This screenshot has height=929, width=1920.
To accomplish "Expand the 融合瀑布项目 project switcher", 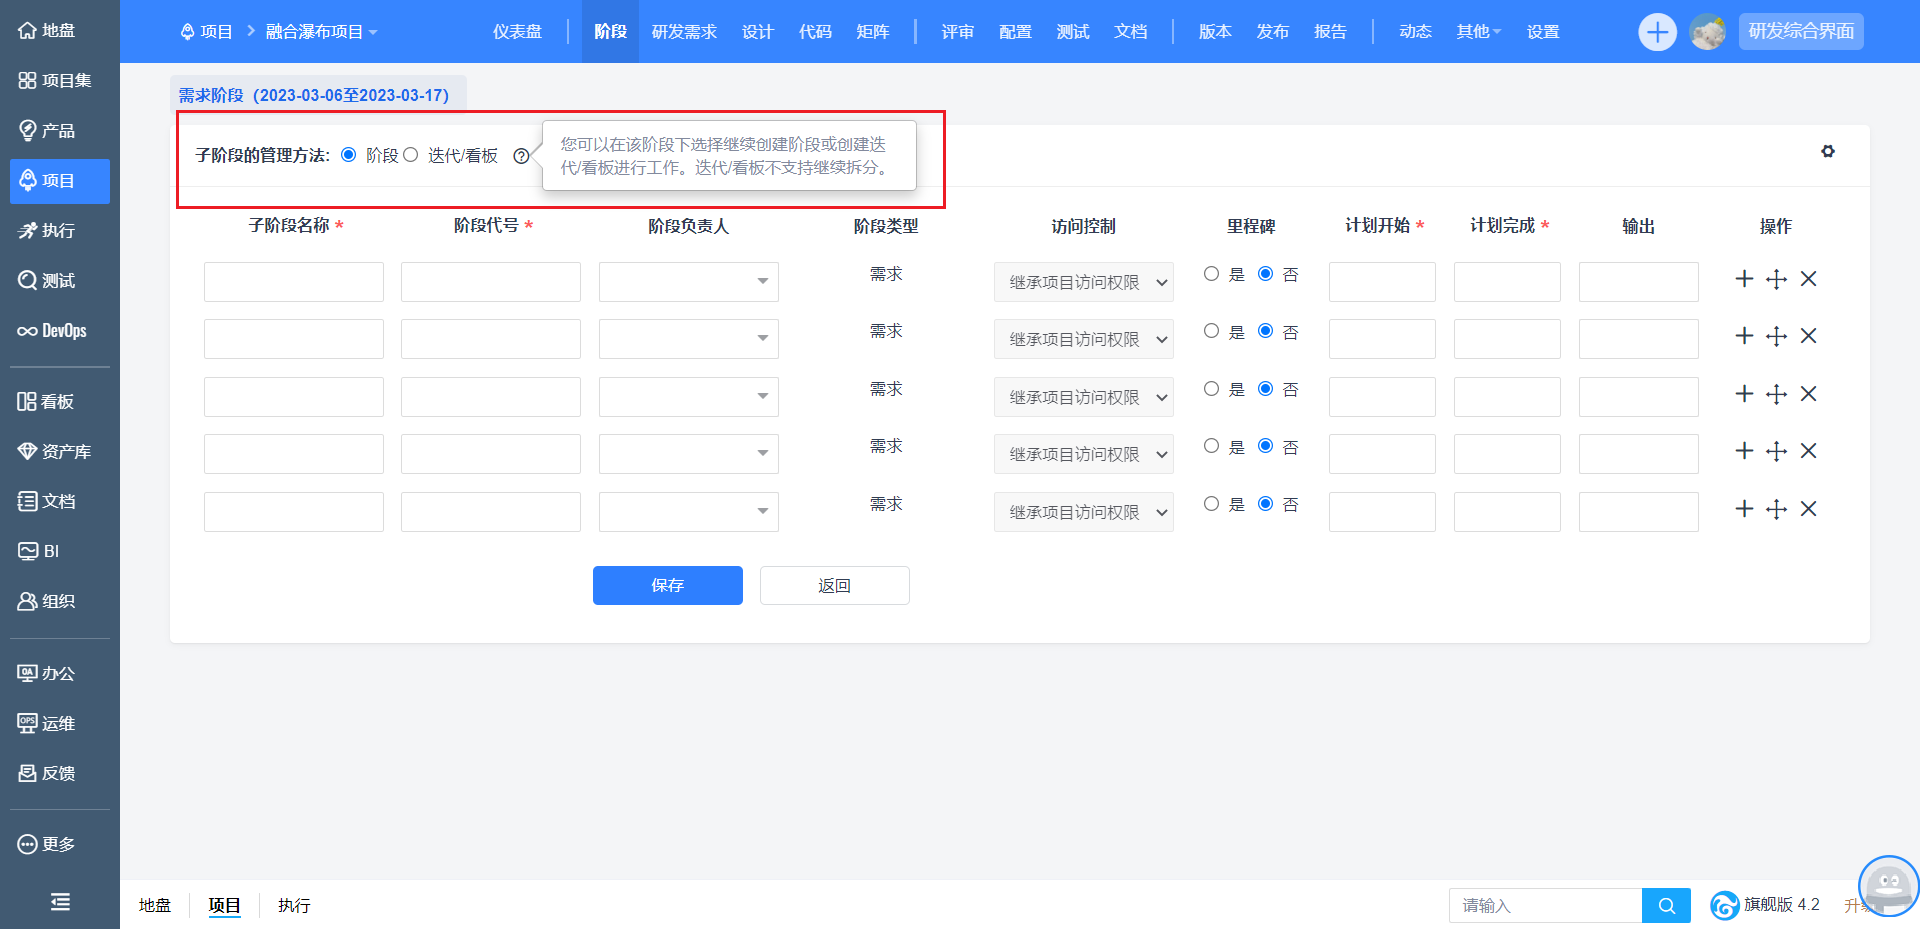I will pyautogui.click(x=321, y=32).
